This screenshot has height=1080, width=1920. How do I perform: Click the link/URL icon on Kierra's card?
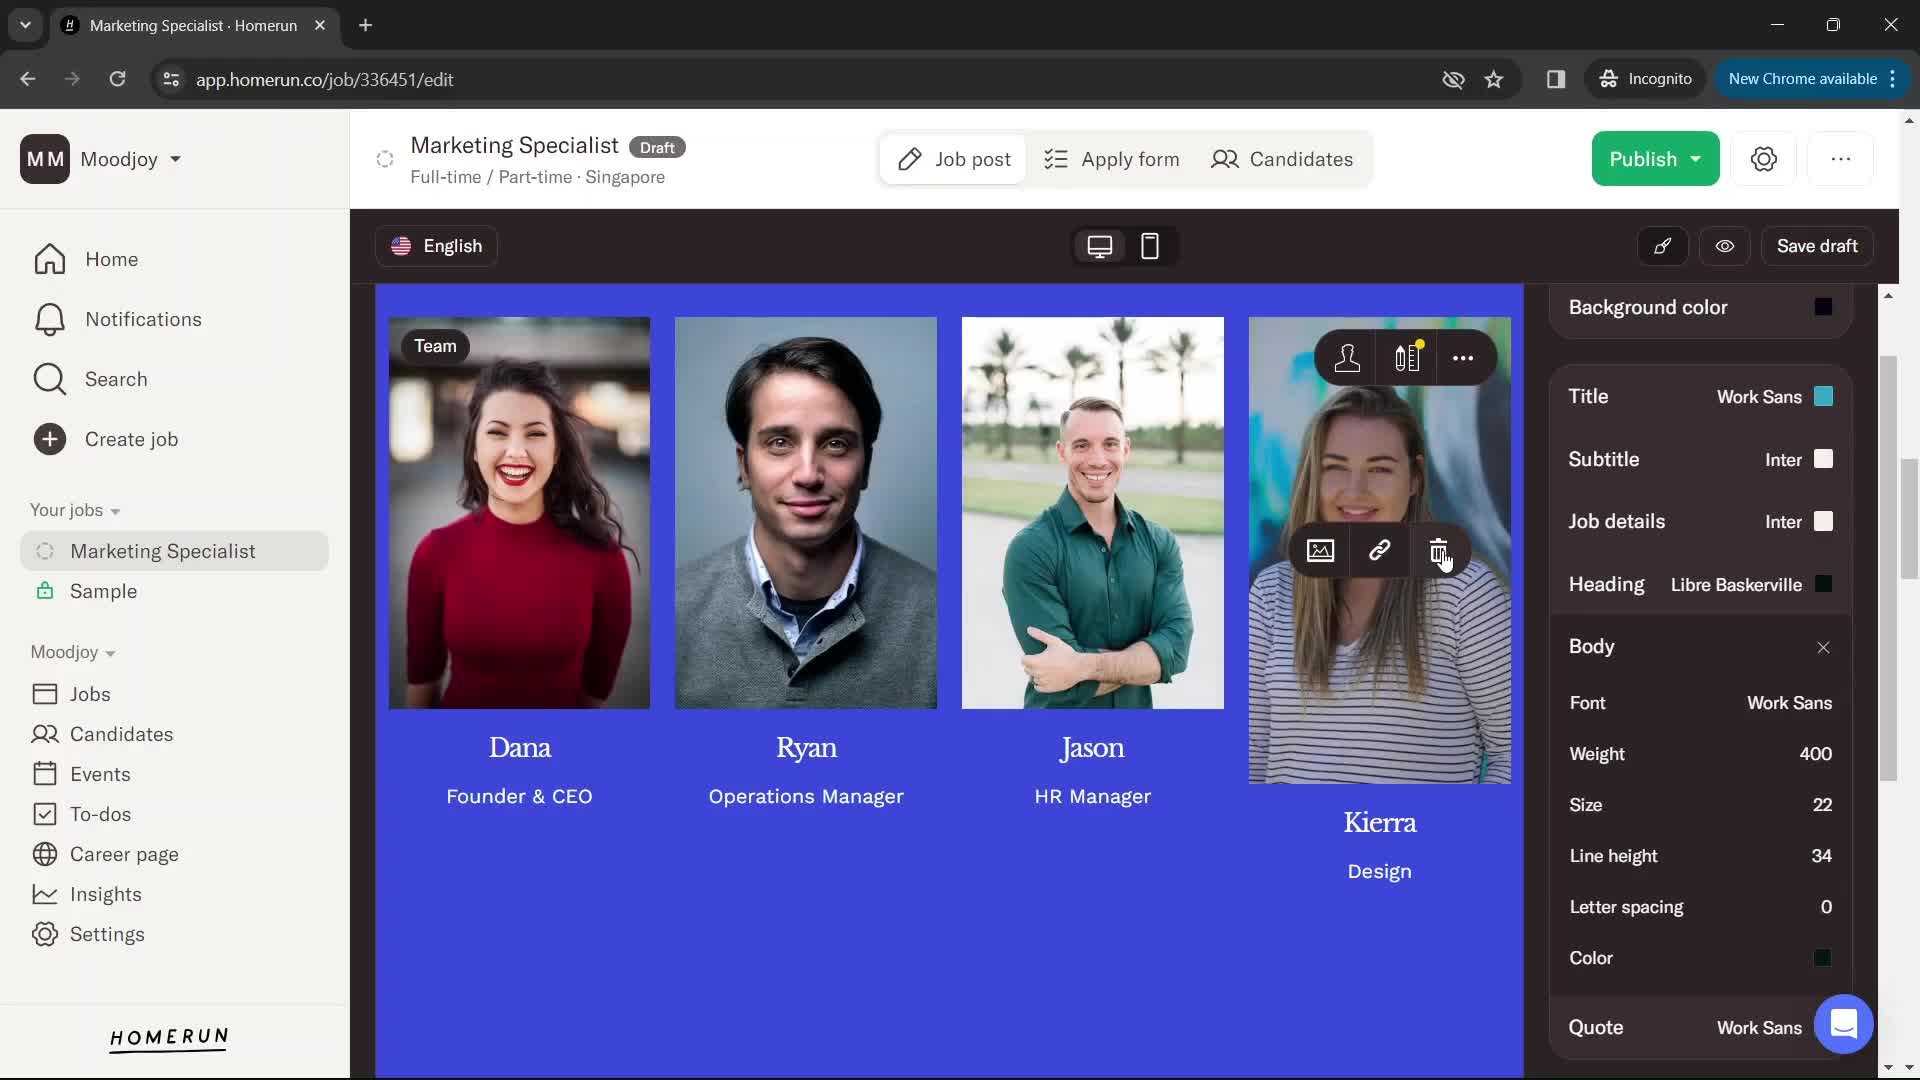(1379, 549)
